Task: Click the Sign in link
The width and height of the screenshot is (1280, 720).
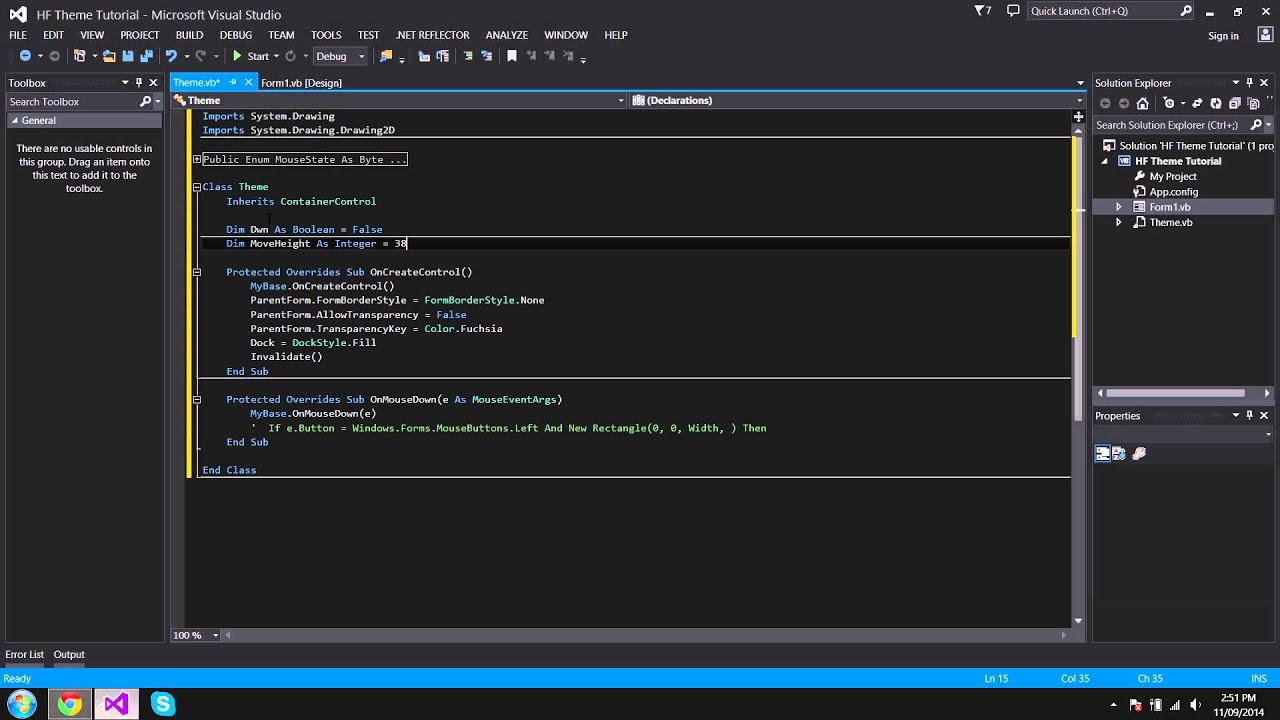Action: 1223,36
